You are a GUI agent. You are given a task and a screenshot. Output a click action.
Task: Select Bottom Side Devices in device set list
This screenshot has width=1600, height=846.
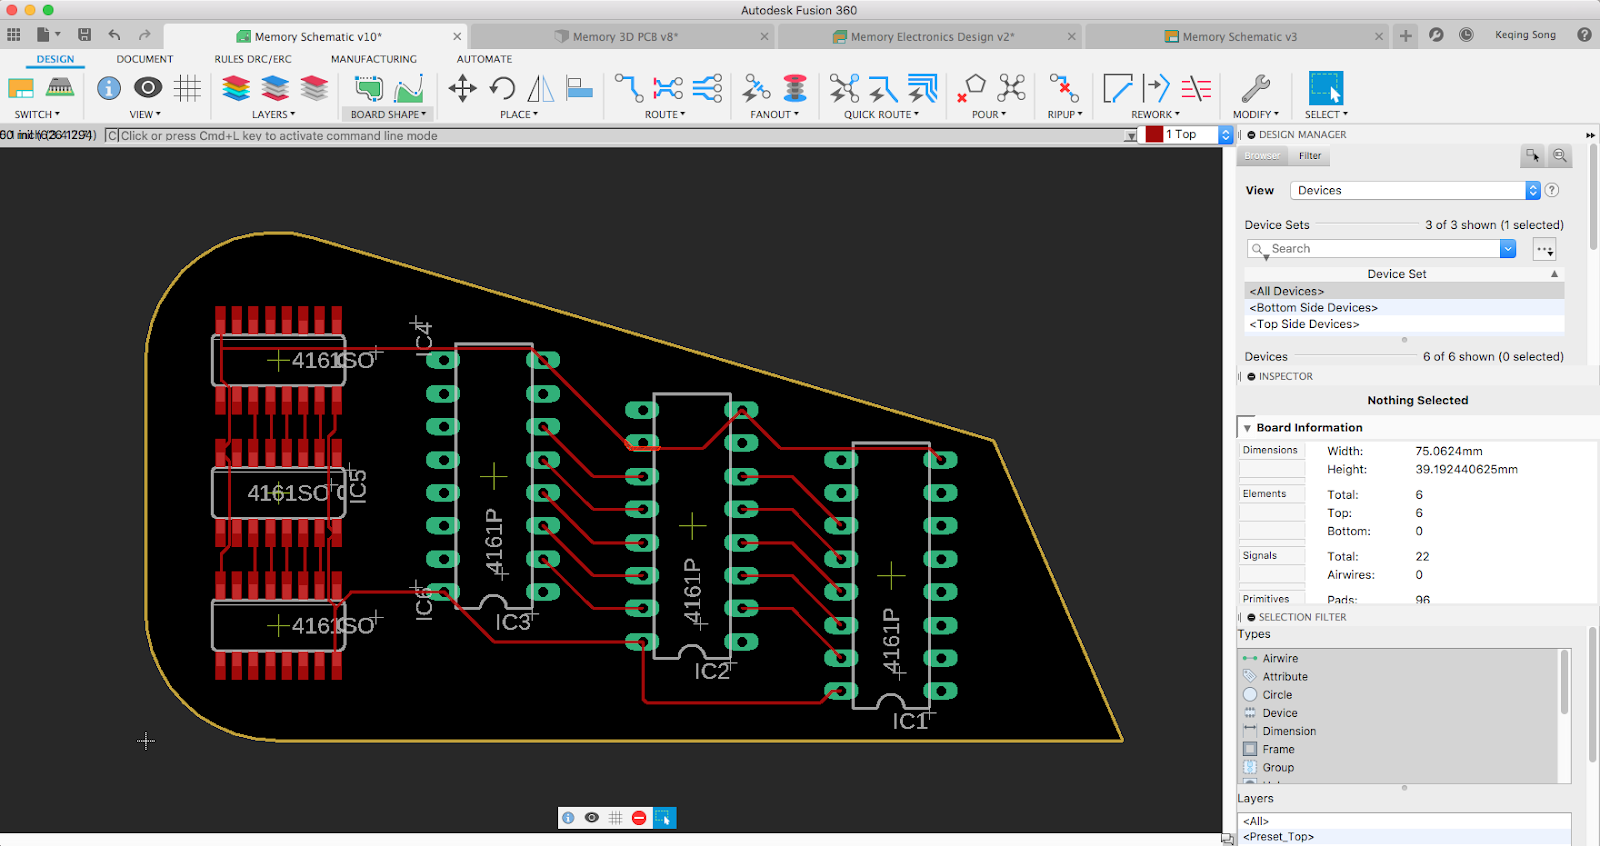[1313, 308]
